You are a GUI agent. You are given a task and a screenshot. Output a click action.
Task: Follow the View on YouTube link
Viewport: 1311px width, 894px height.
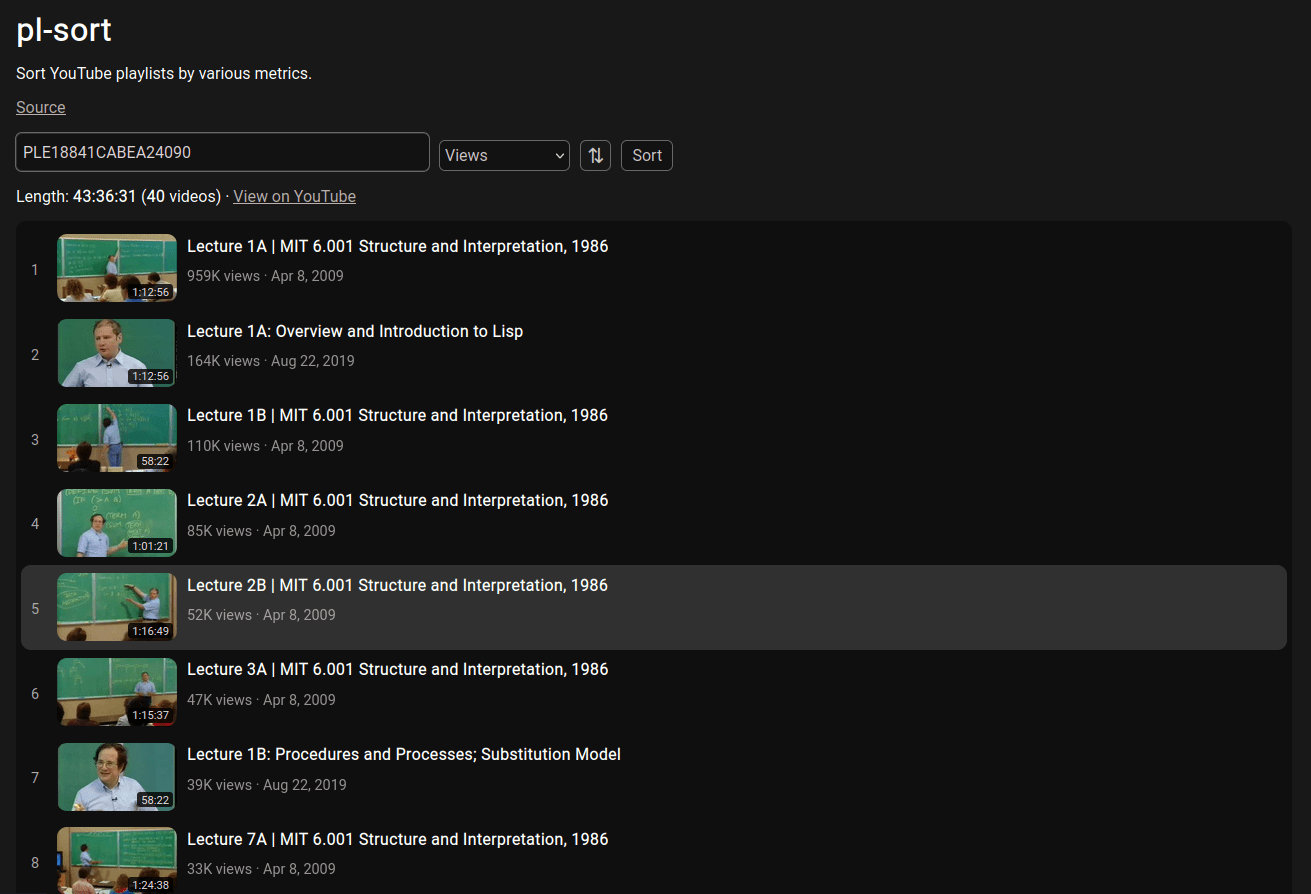(x=294, y=196)
